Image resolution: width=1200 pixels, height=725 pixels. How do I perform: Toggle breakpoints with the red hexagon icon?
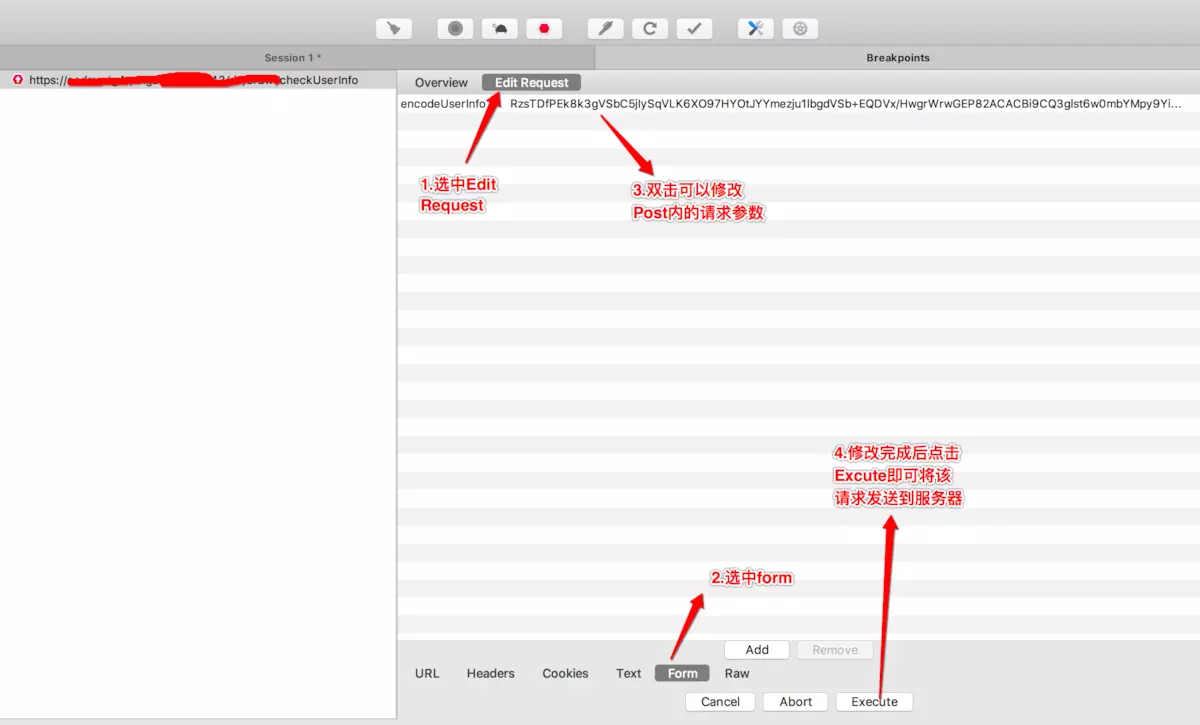point(544,28)
